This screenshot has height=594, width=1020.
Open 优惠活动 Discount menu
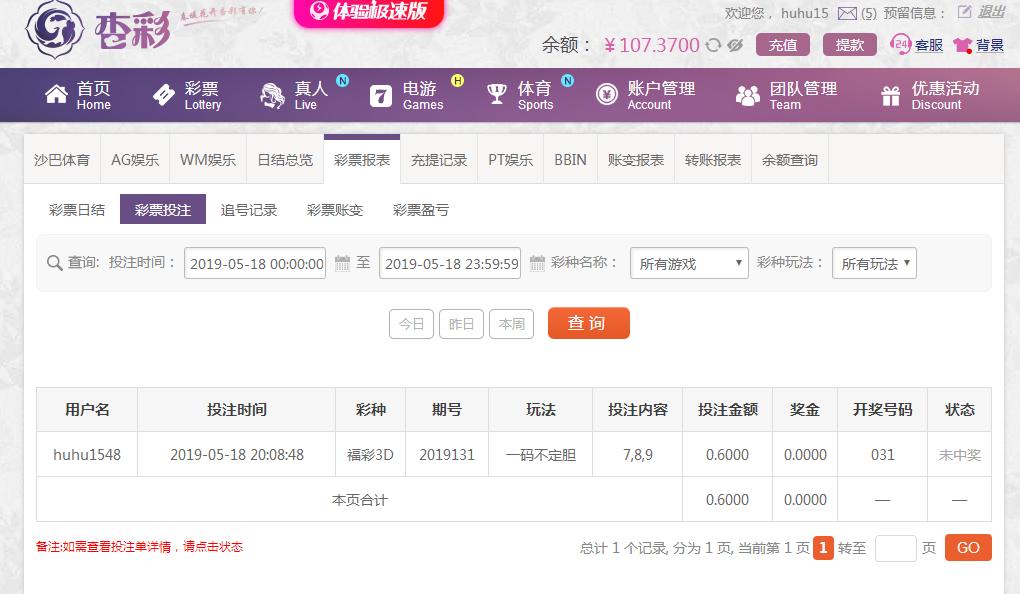click(930, 96)
